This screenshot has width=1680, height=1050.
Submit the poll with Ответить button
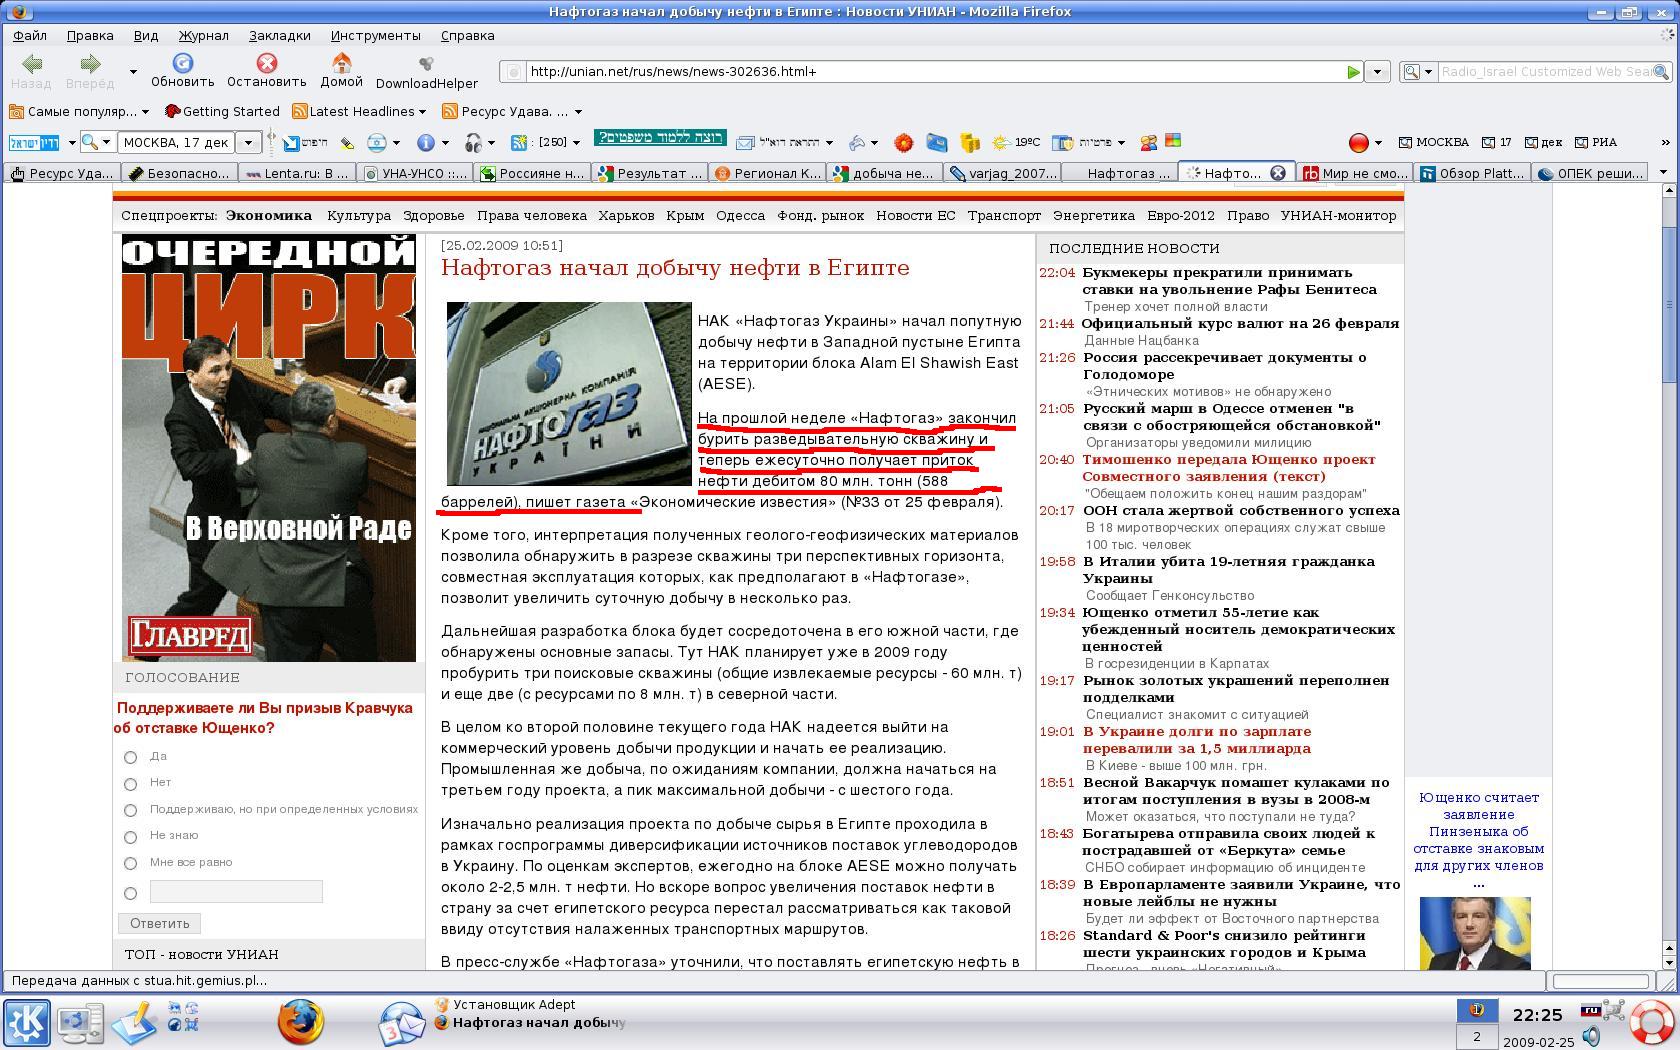[159, 923]
